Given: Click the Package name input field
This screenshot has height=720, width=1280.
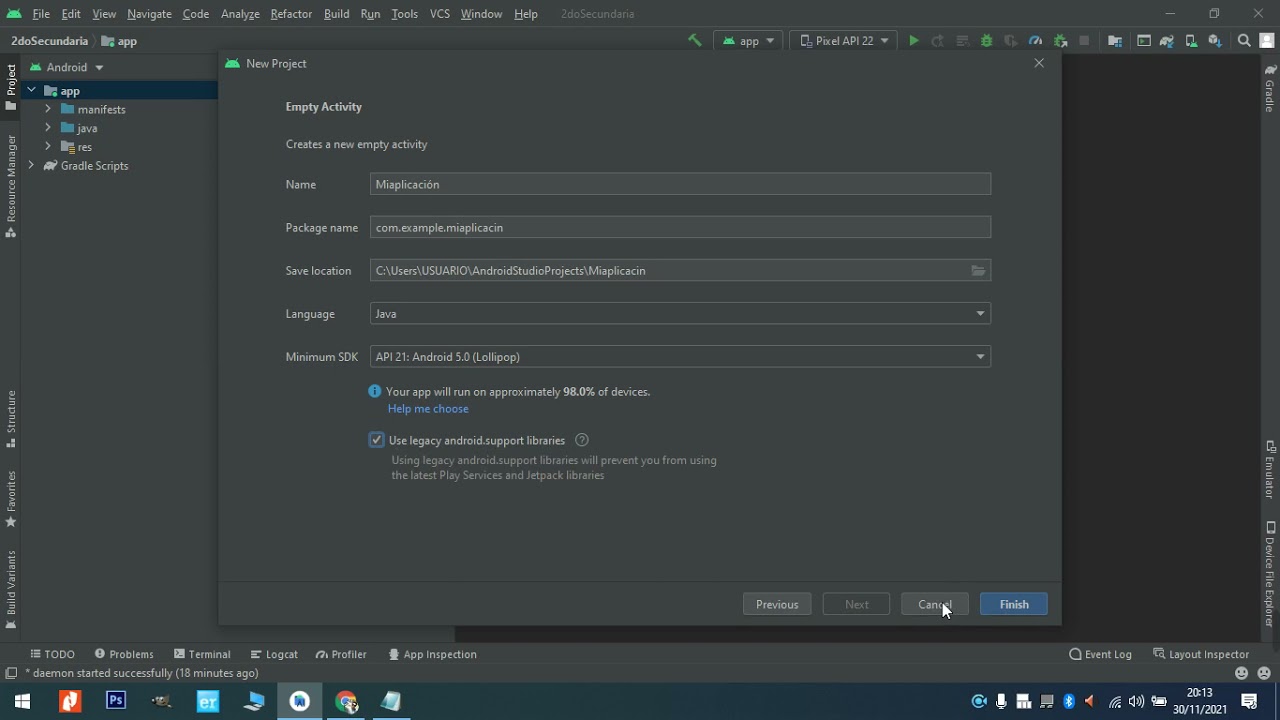Looking at the screenshot, I should point(680,228).
